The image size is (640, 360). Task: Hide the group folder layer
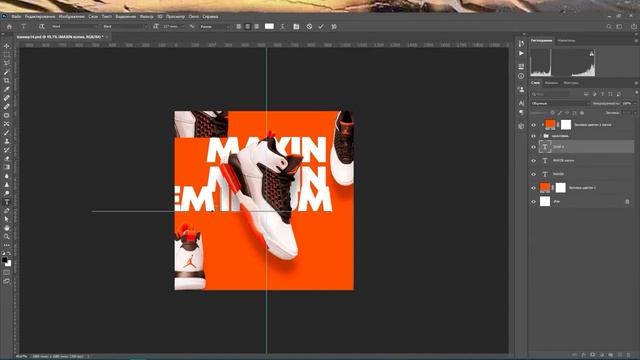point(533,136)
